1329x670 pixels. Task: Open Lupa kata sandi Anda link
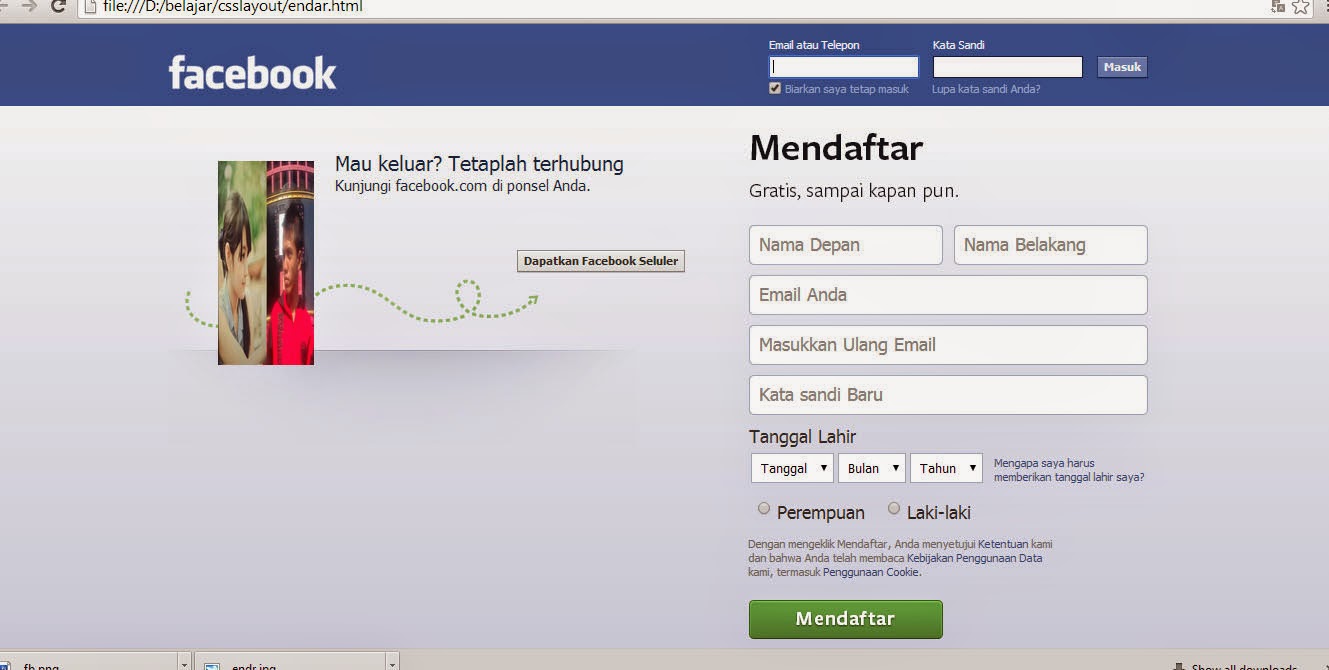[986, 89]
